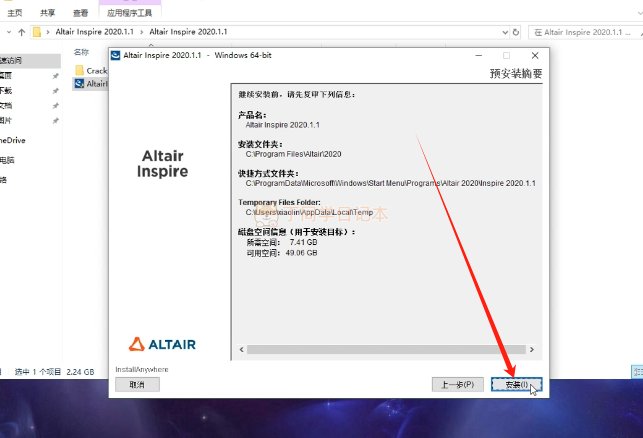643x438 pixels.
Task: Open 文档 documents in quick access
Action: pyautogui.click(x=6, y=105)
